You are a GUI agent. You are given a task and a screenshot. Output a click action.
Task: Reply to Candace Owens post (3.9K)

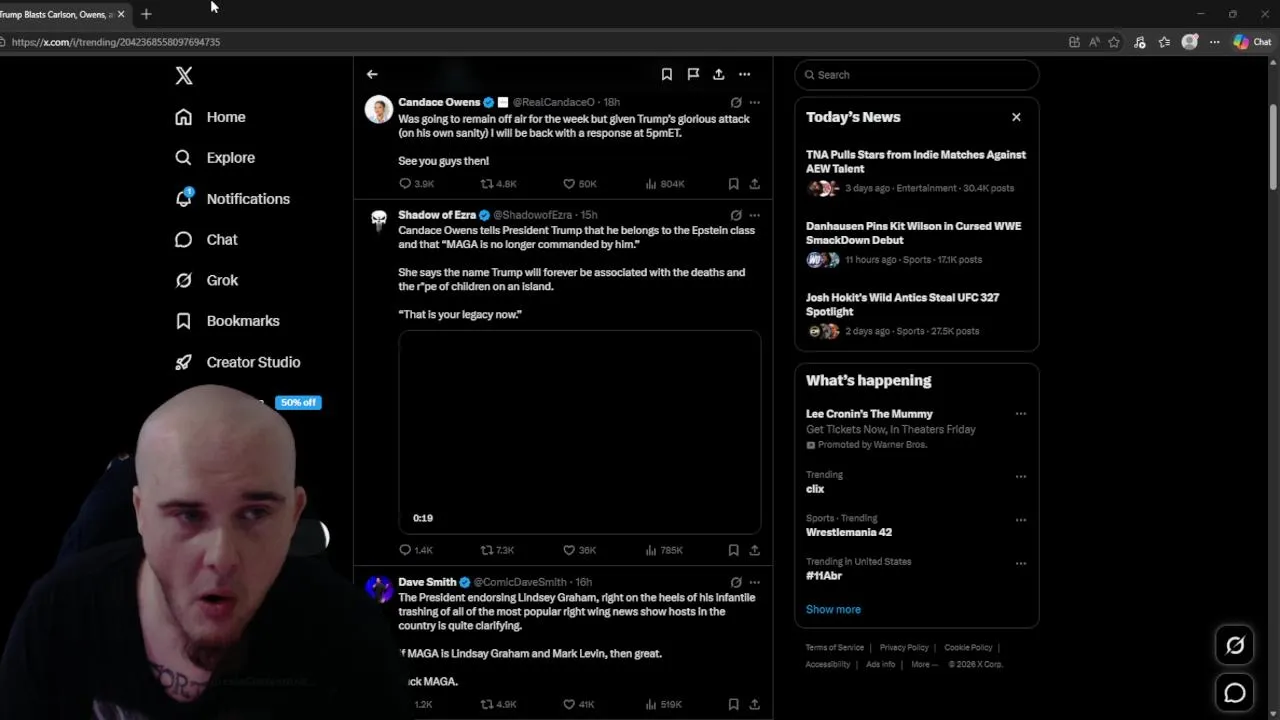pyautogui.click(x=416, y=184)
